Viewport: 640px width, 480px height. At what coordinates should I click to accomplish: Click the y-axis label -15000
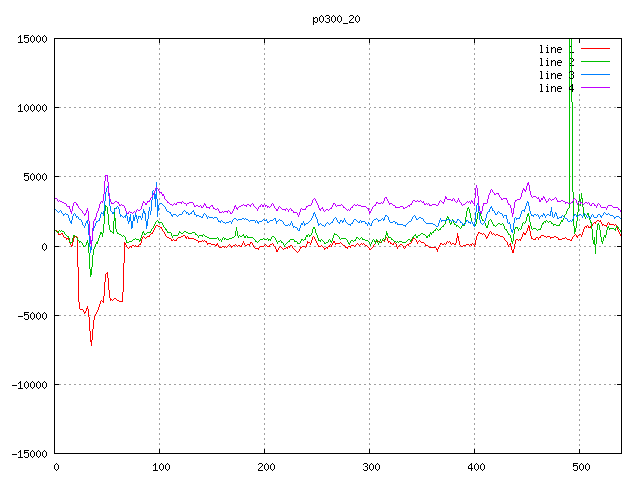(29, 454)
